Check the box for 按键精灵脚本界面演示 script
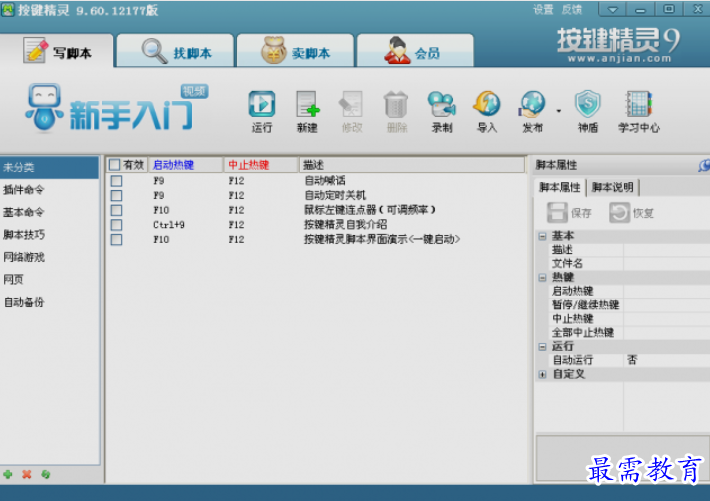Screen dimensions: 710x501 [116, 239]
